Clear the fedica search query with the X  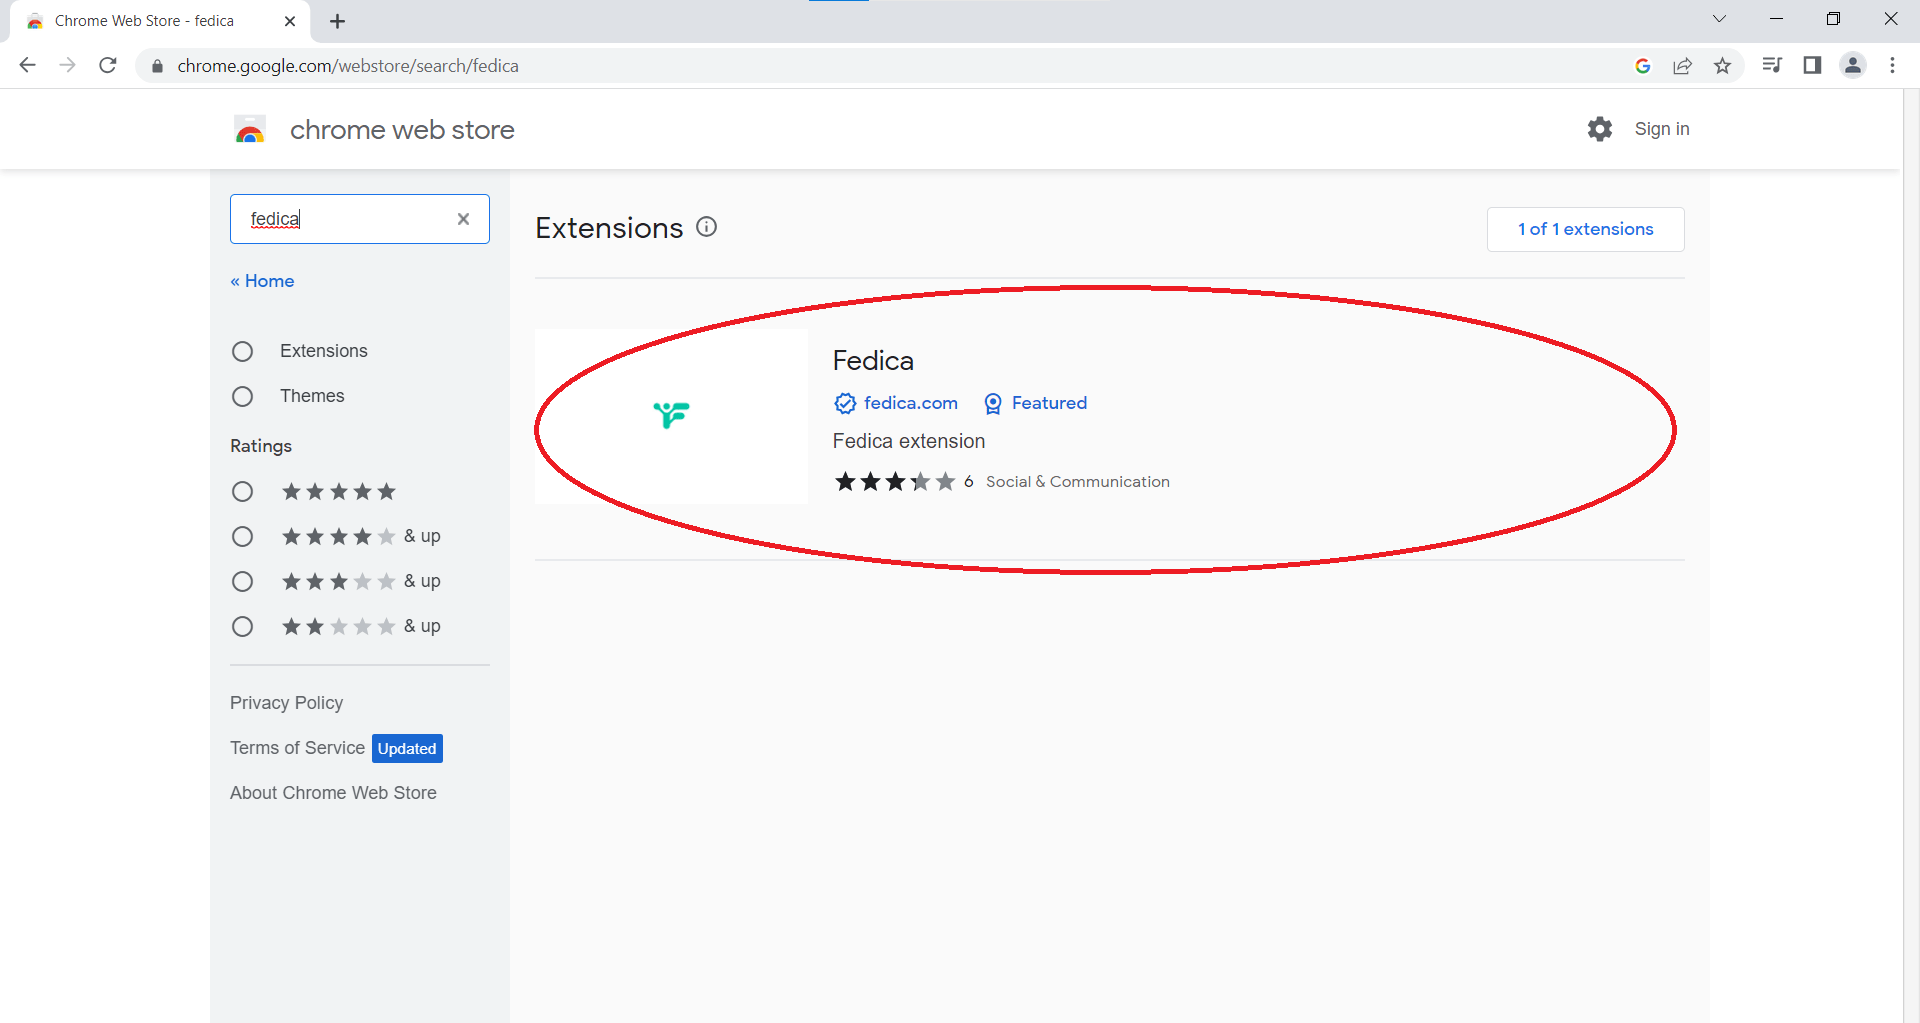(463, 218)
